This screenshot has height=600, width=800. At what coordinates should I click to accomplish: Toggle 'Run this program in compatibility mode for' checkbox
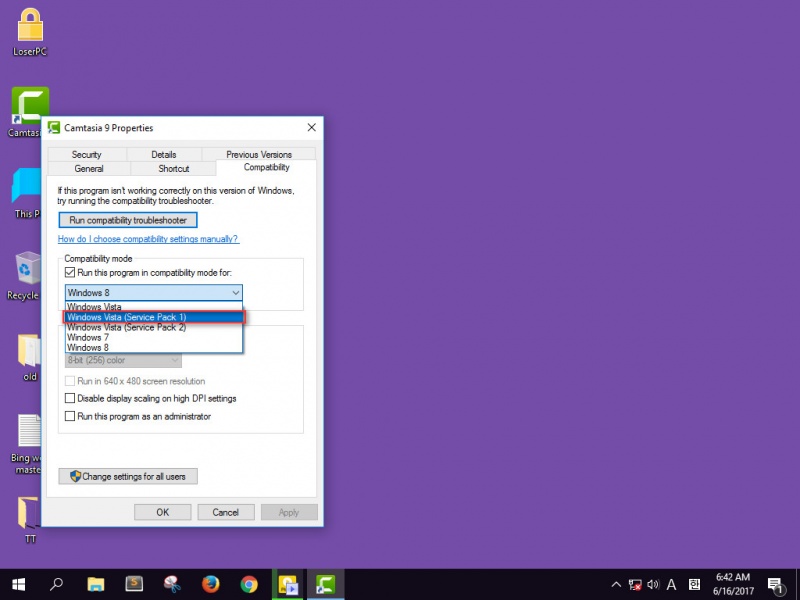70,272
